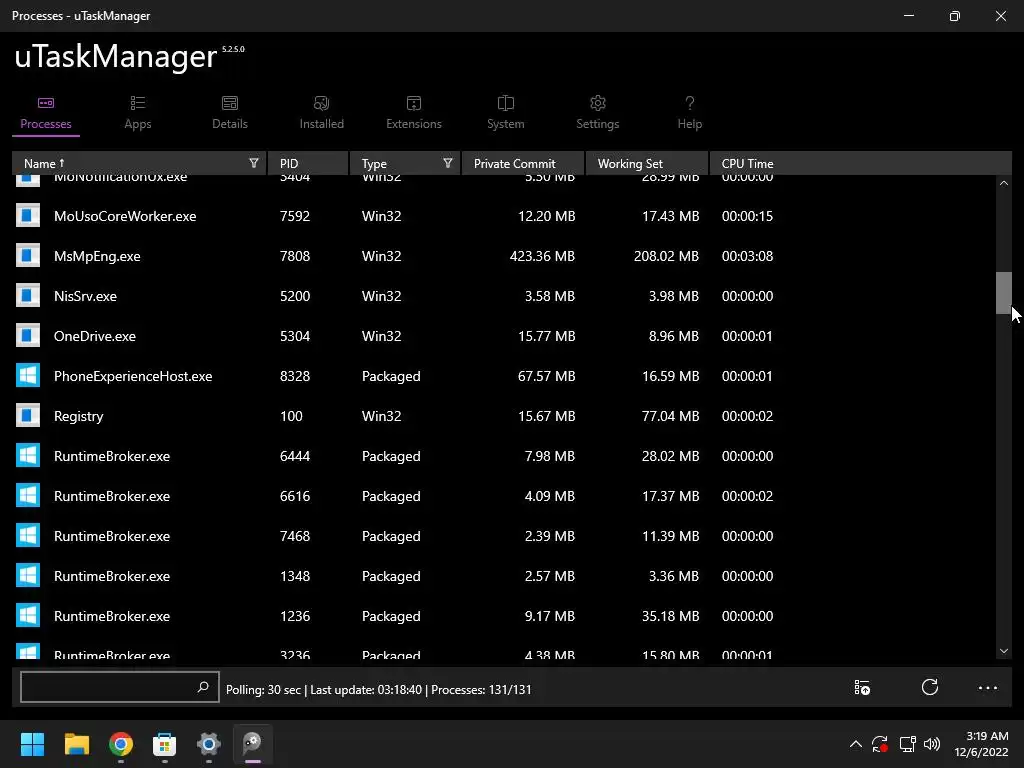The width and height of the screenshot is (1024, 768).
Task: Open Settings from the taskbar
Action: pos(209,744)
